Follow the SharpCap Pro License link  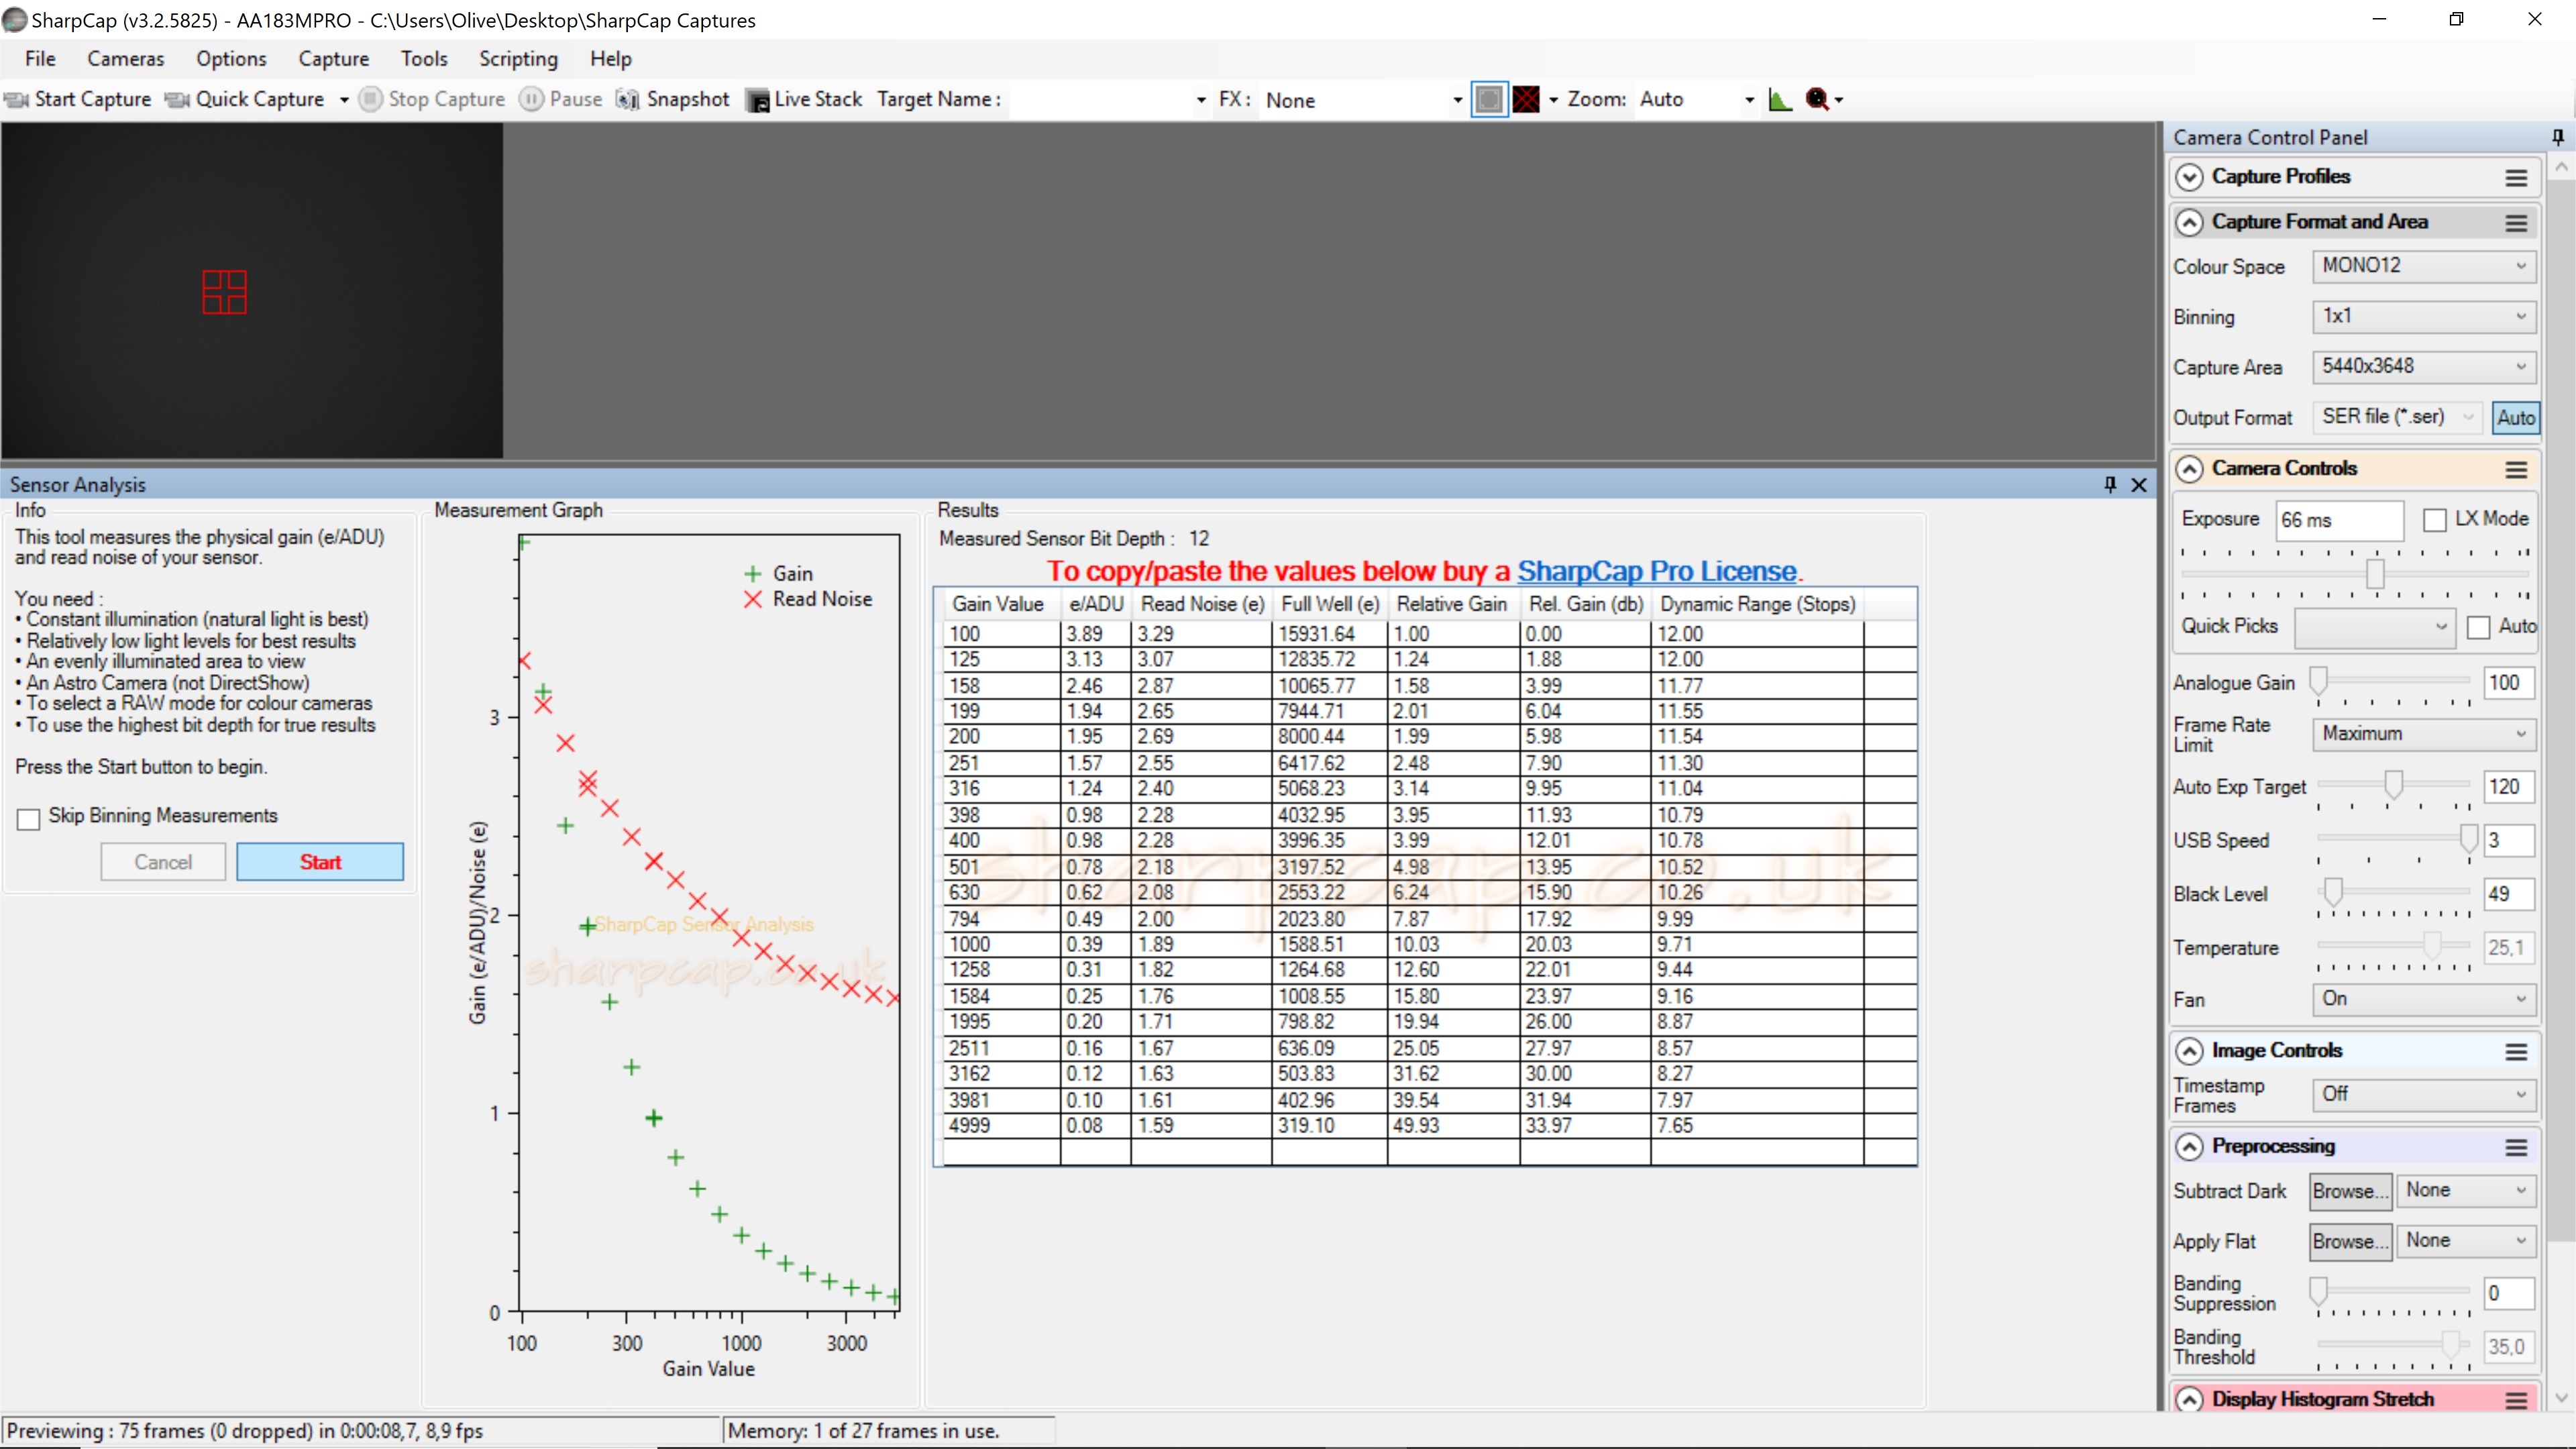1656,571
